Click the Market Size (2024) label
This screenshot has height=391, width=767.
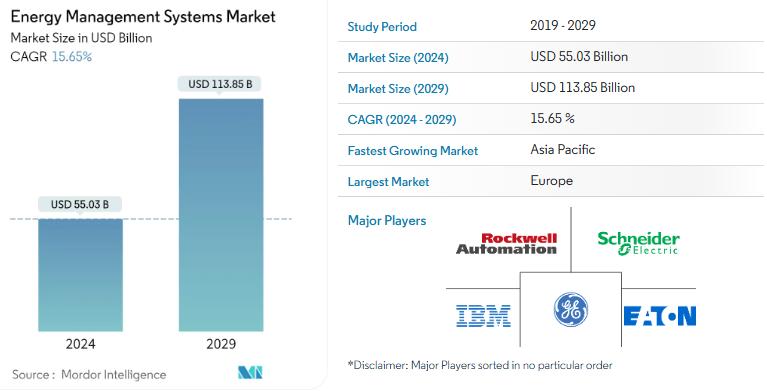(398, 58)
